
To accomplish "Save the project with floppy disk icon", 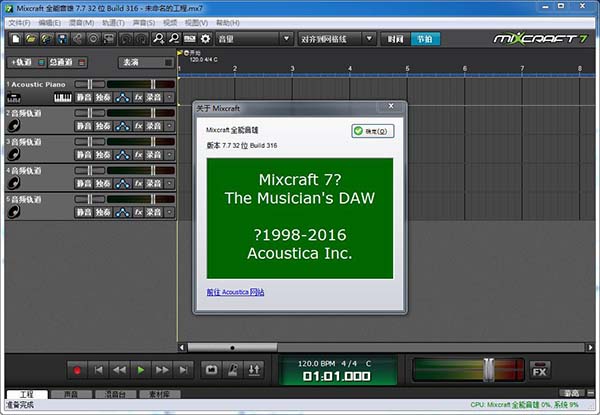I will click(x=62, y=39).
